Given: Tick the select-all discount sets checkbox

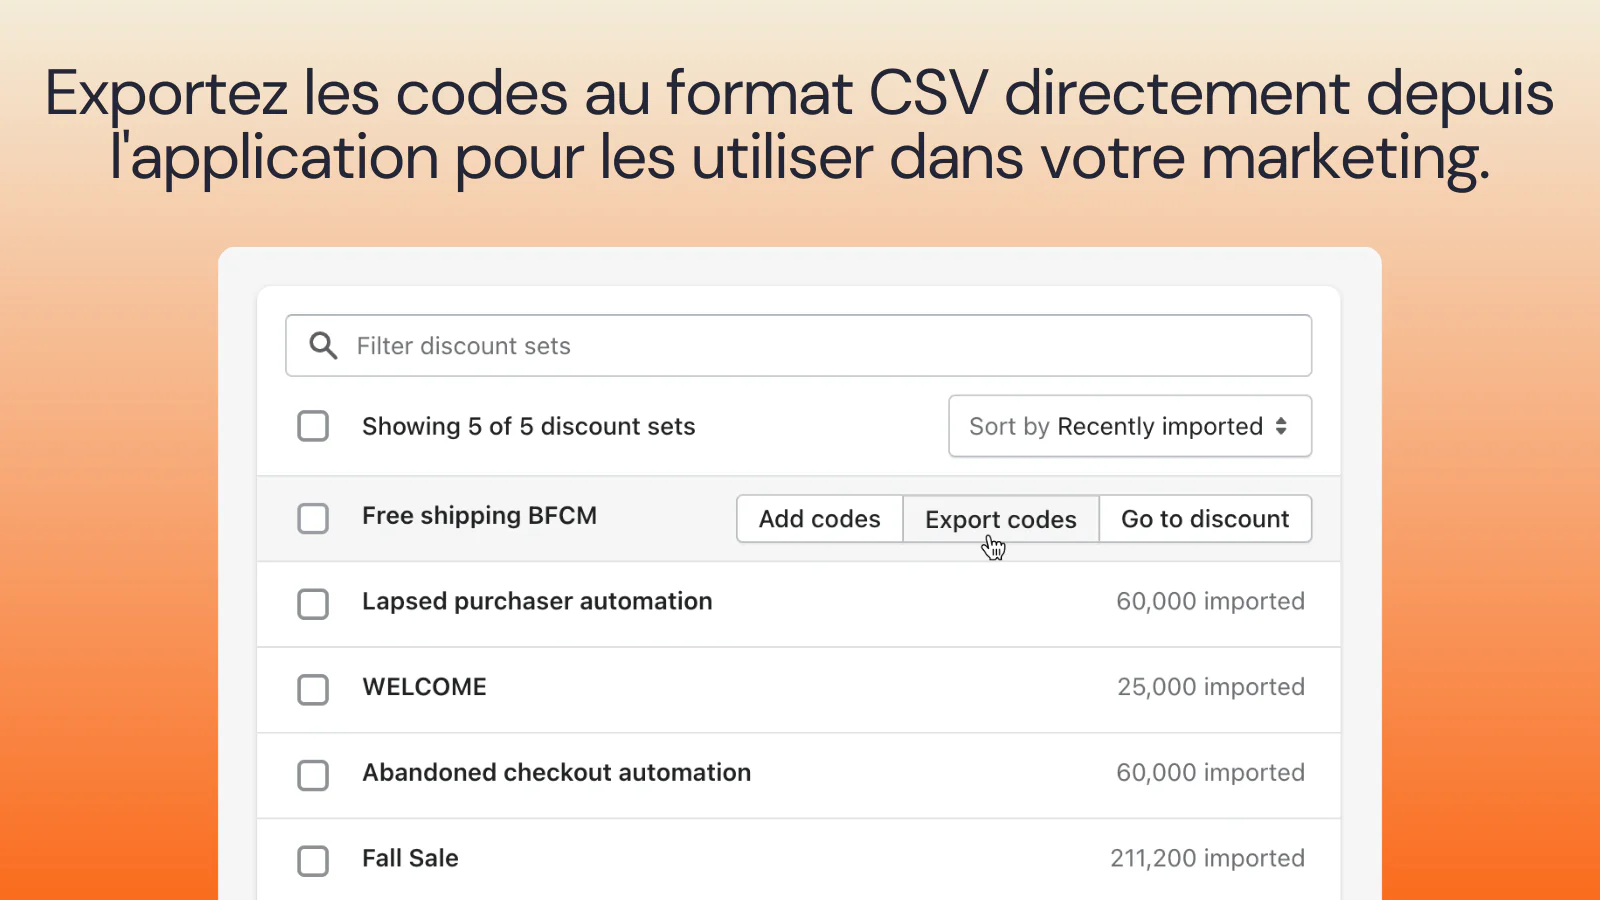Looking at the screenshot, I should (x=313, y=426).
